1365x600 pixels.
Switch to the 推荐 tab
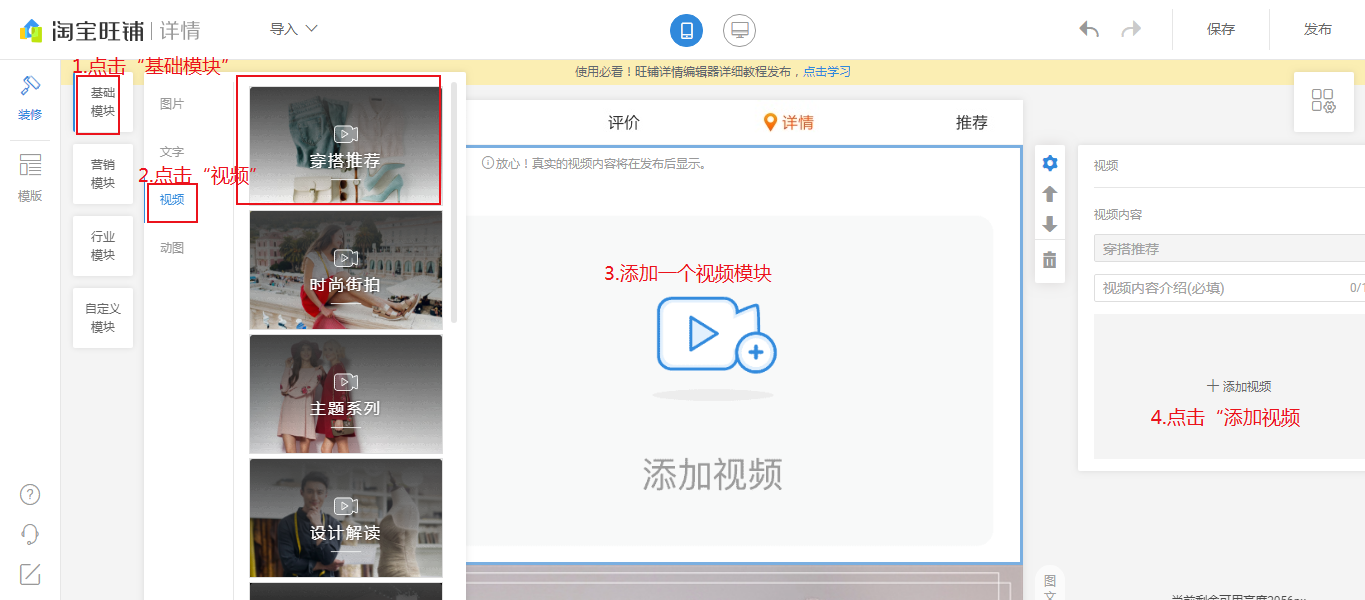(972, 123)
